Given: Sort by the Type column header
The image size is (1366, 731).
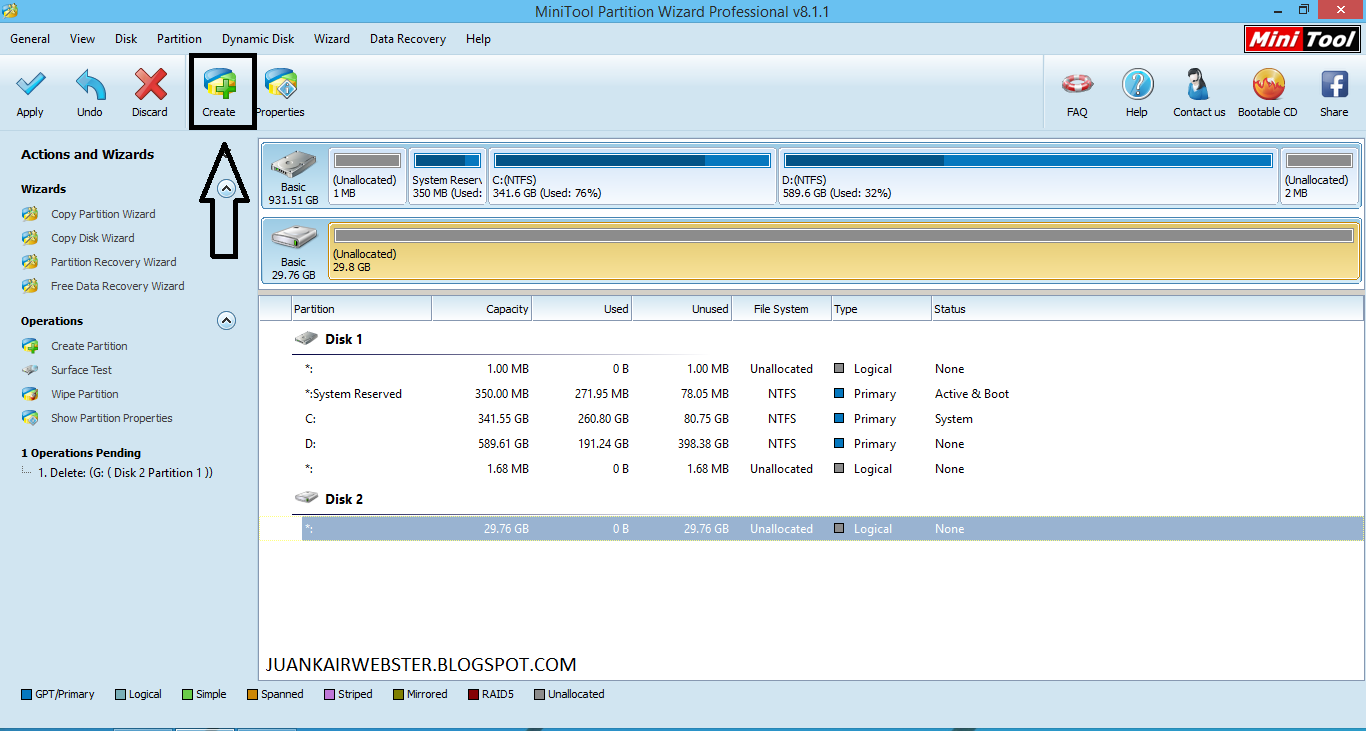Looking at the screenshot, I should [x=881, y=309].
